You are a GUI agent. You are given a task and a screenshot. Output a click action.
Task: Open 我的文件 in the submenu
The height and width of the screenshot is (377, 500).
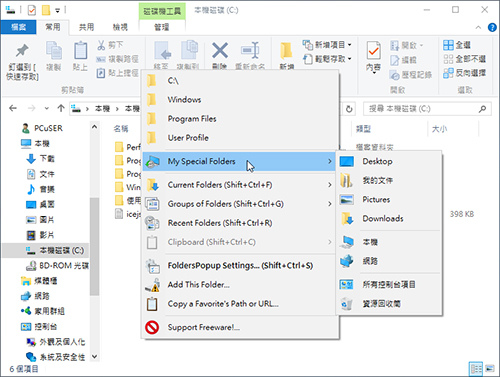coord(389,181)
